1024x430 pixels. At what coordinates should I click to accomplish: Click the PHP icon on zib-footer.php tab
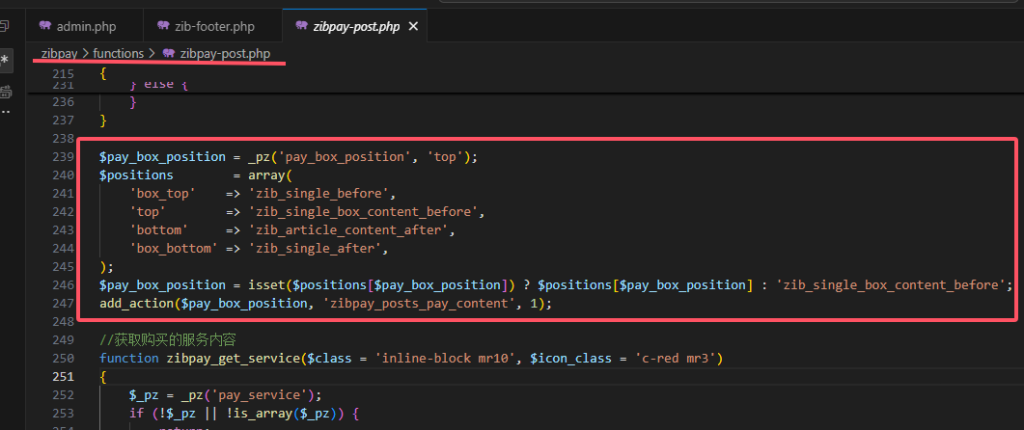pos(163,25)
